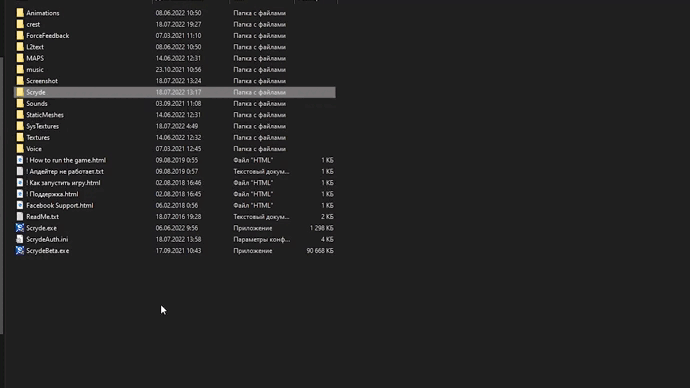The width and height of the screenshot is (690, 388).
Task: Click the Voice folder icon
Action: pos(20,149)
